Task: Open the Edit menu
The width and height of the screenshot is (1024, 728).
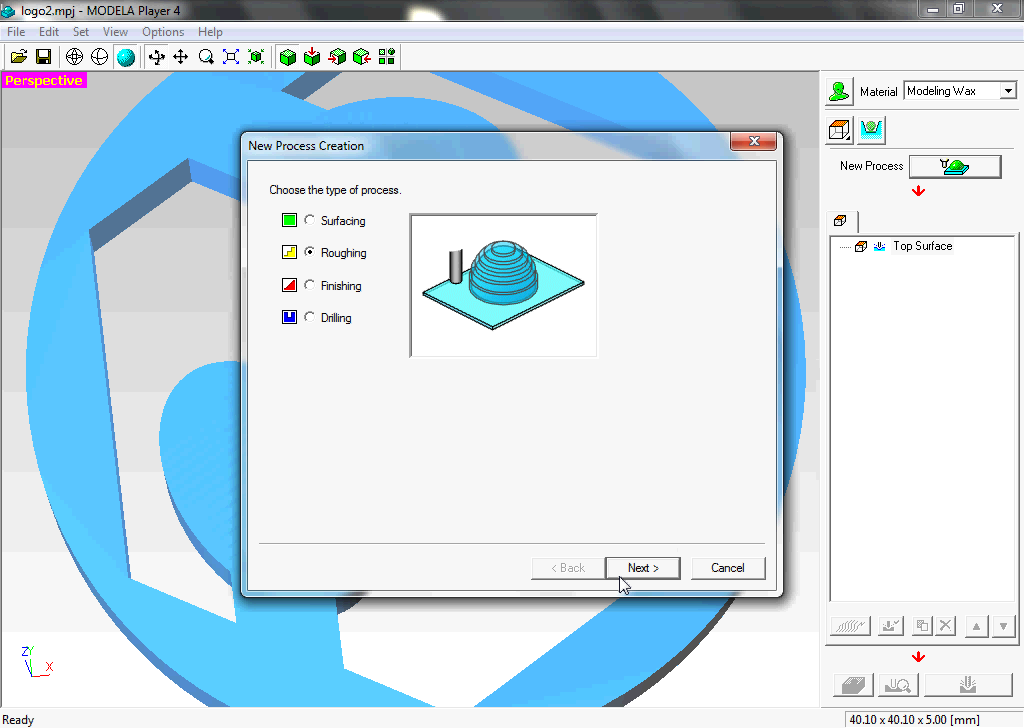Action: pos(48,32)
